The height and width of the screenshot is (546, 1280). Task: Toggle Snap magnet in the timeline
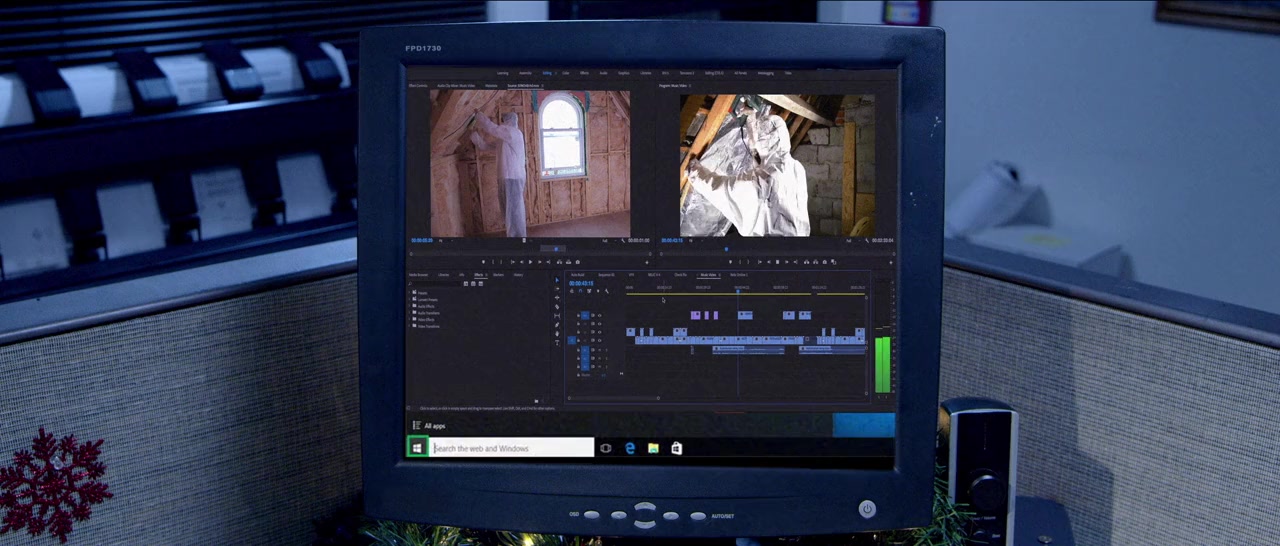pos(580,291)
